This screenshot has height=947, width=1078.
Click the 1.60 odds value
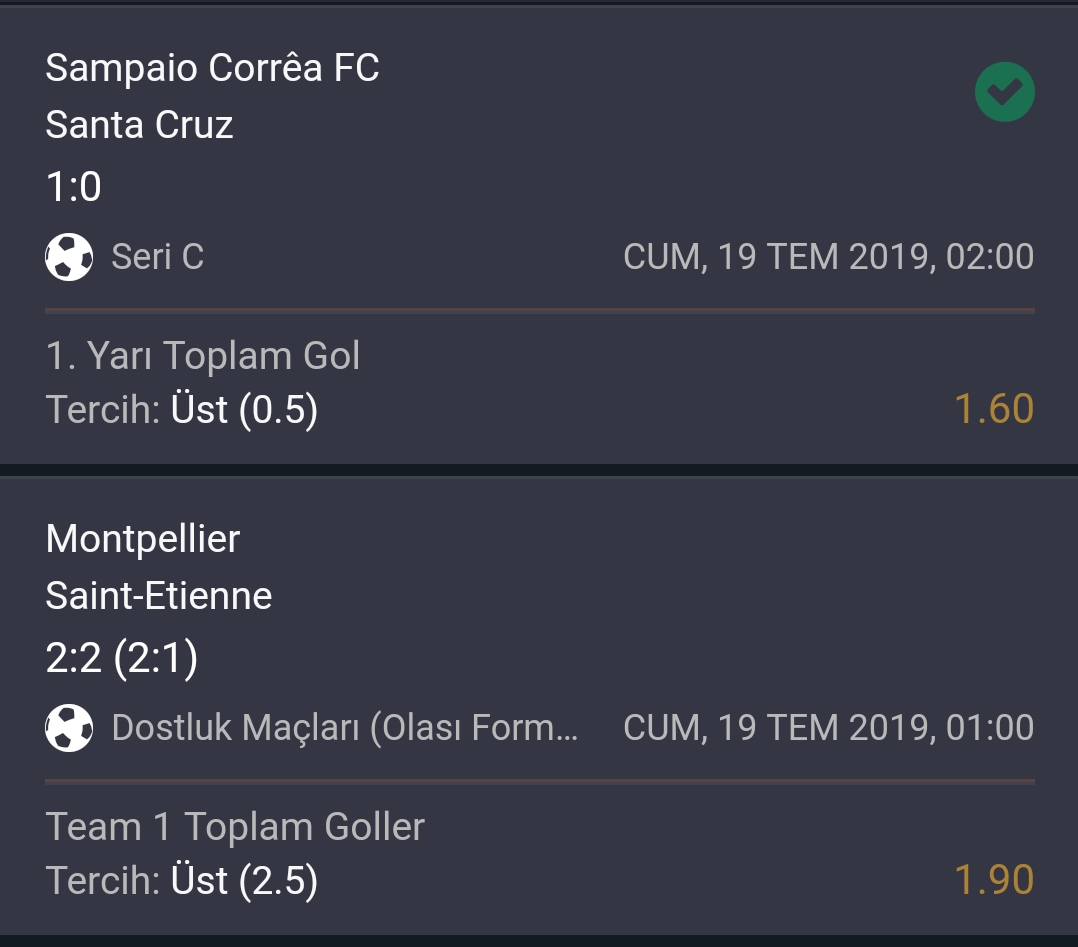[994, 409]
